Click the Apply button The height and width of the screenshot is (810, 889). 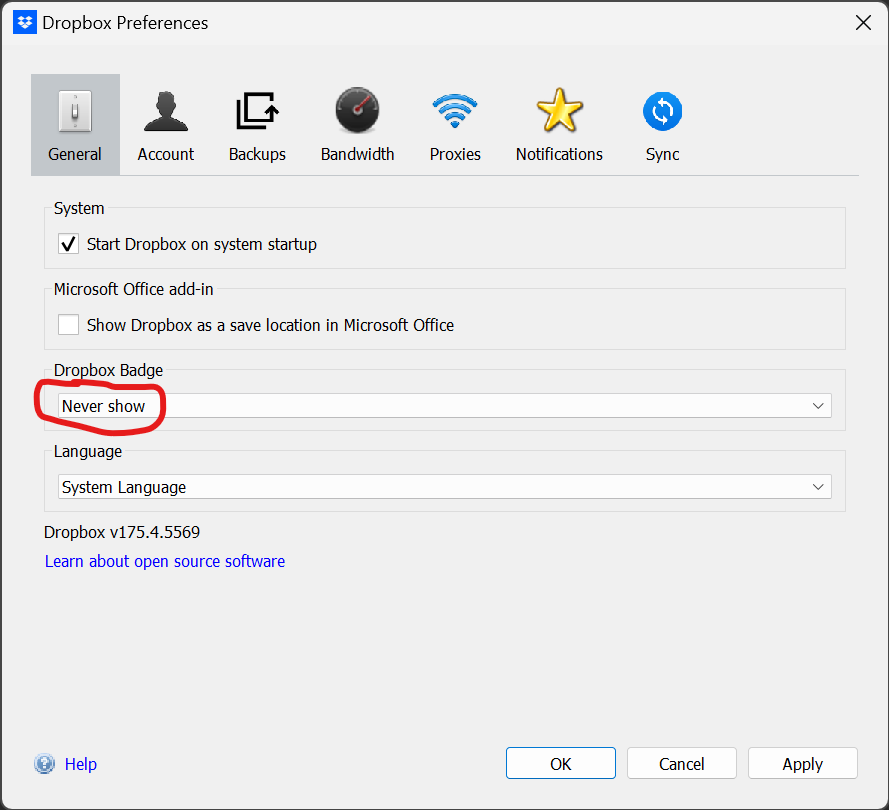pos(802,764)
